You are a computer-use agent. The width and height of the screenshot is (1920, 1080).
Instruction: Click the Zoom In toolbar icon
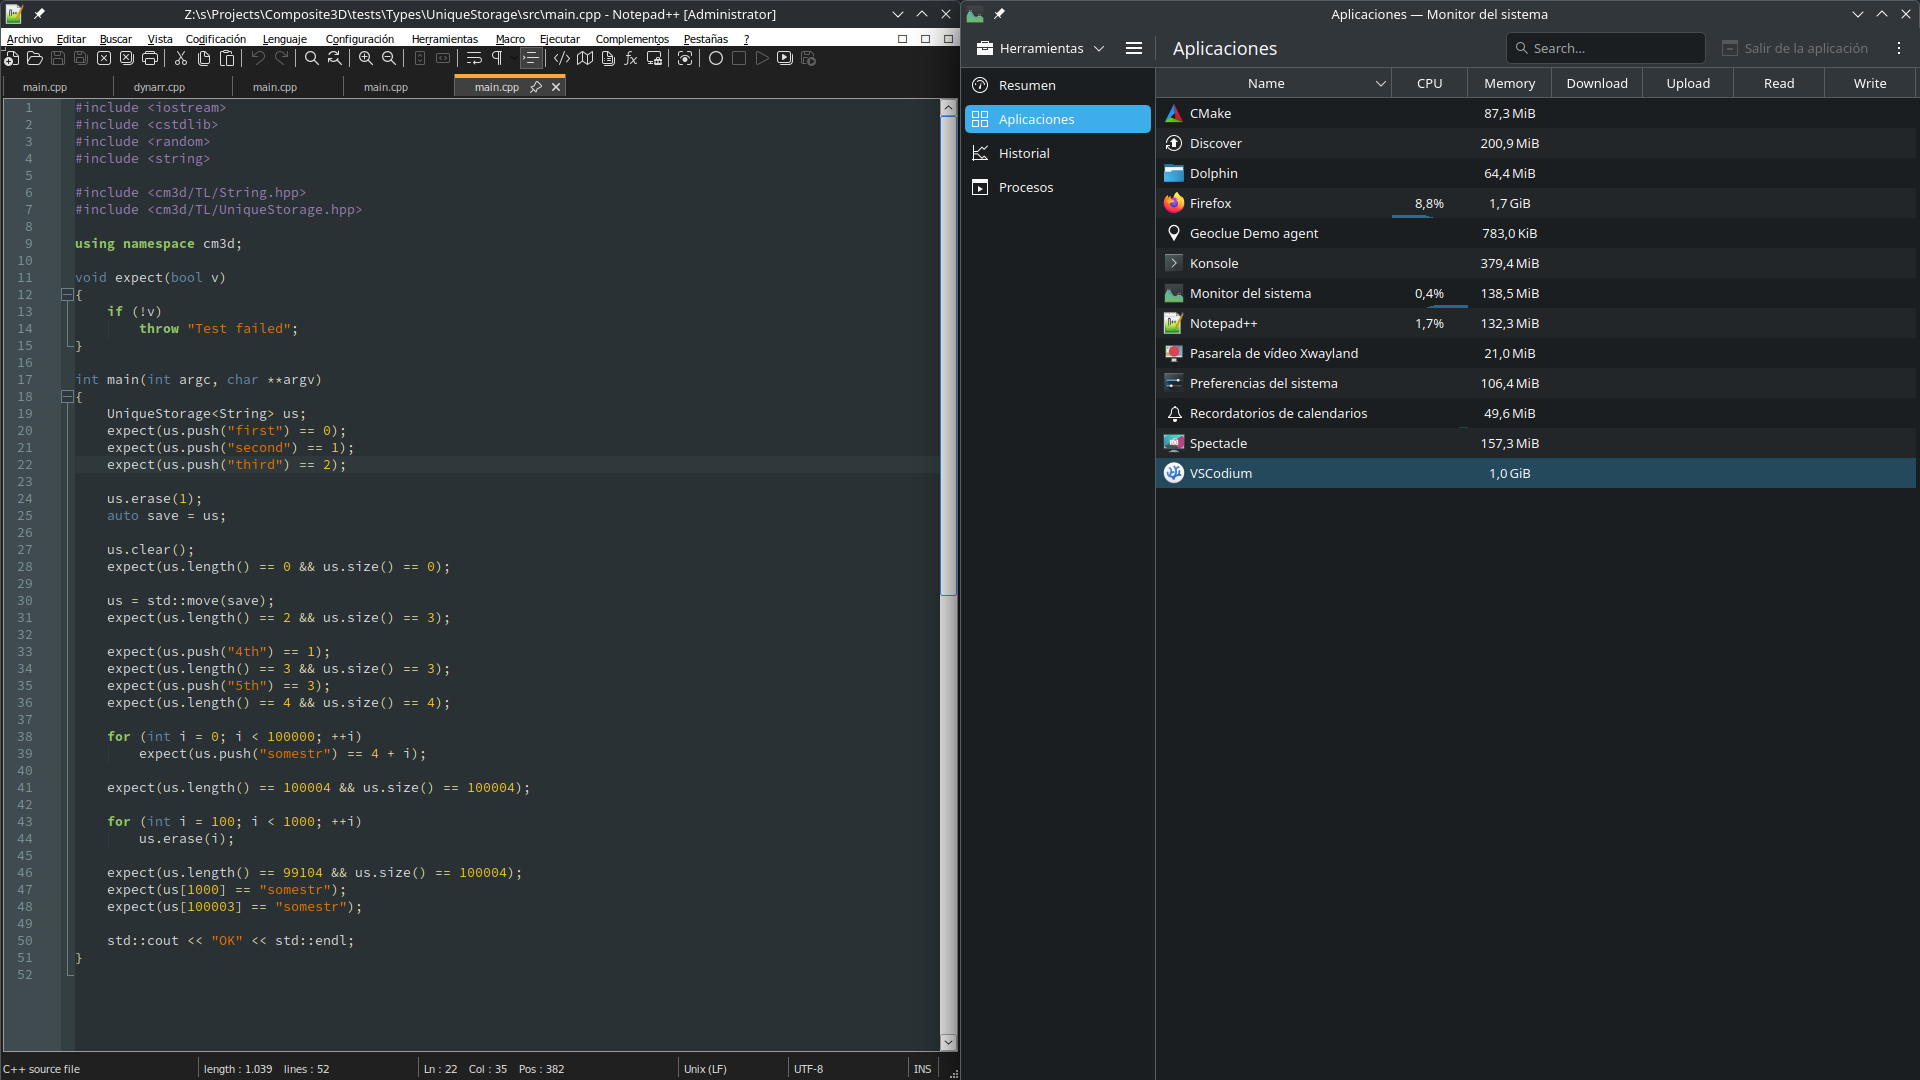pyautogui.click(x=366, y=59)
